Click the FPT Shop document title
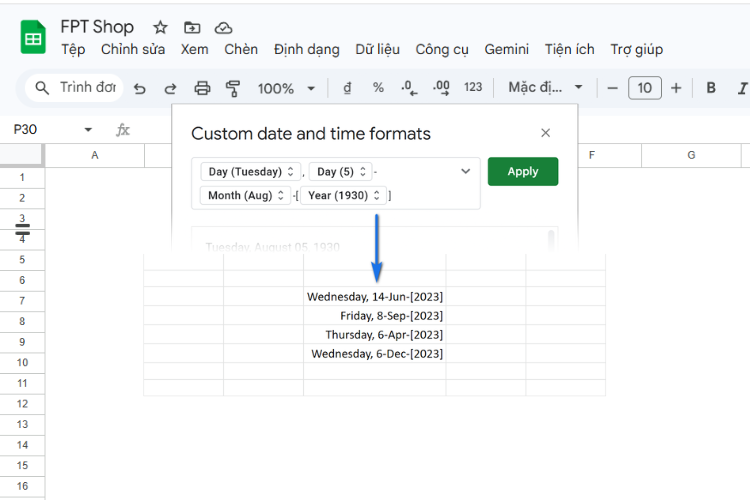The image size is (750, 500). (x=97, y=27)
